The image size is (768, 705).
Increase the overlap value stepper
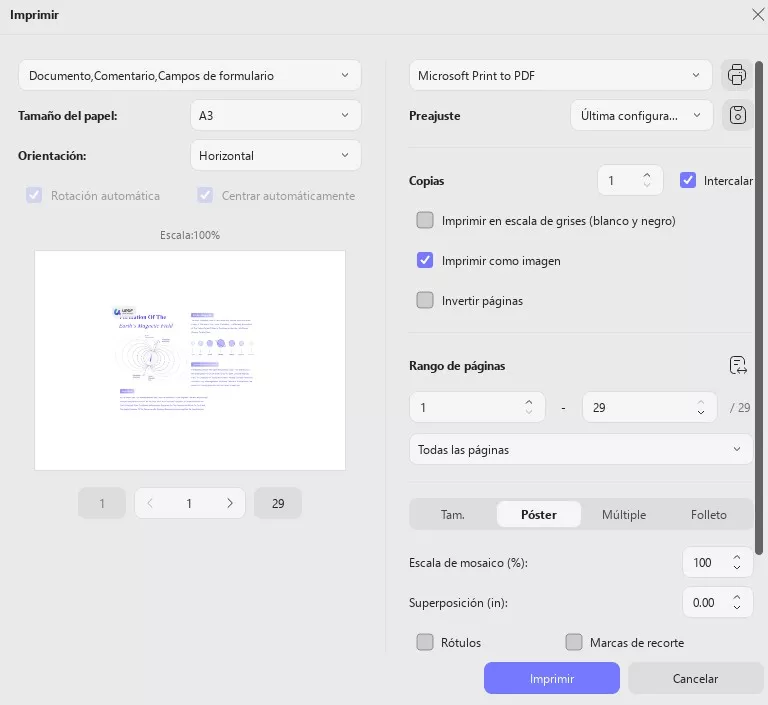(737, 597)
